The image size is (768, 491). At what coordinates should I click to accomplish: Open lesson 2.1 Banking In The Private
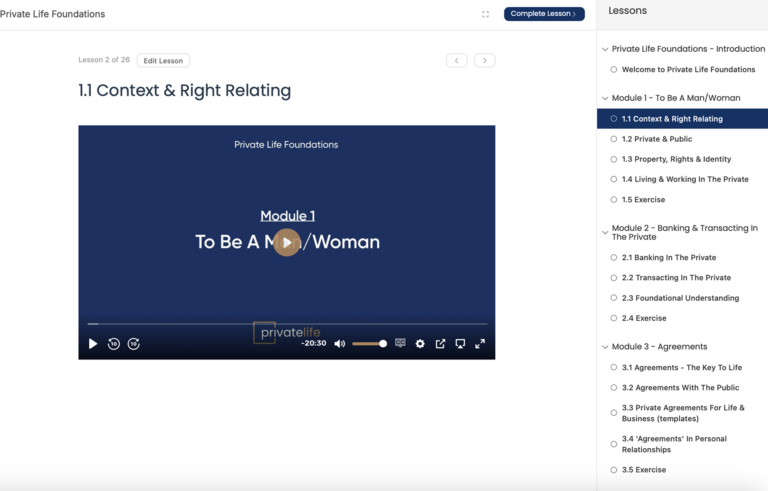pos(669,258)
